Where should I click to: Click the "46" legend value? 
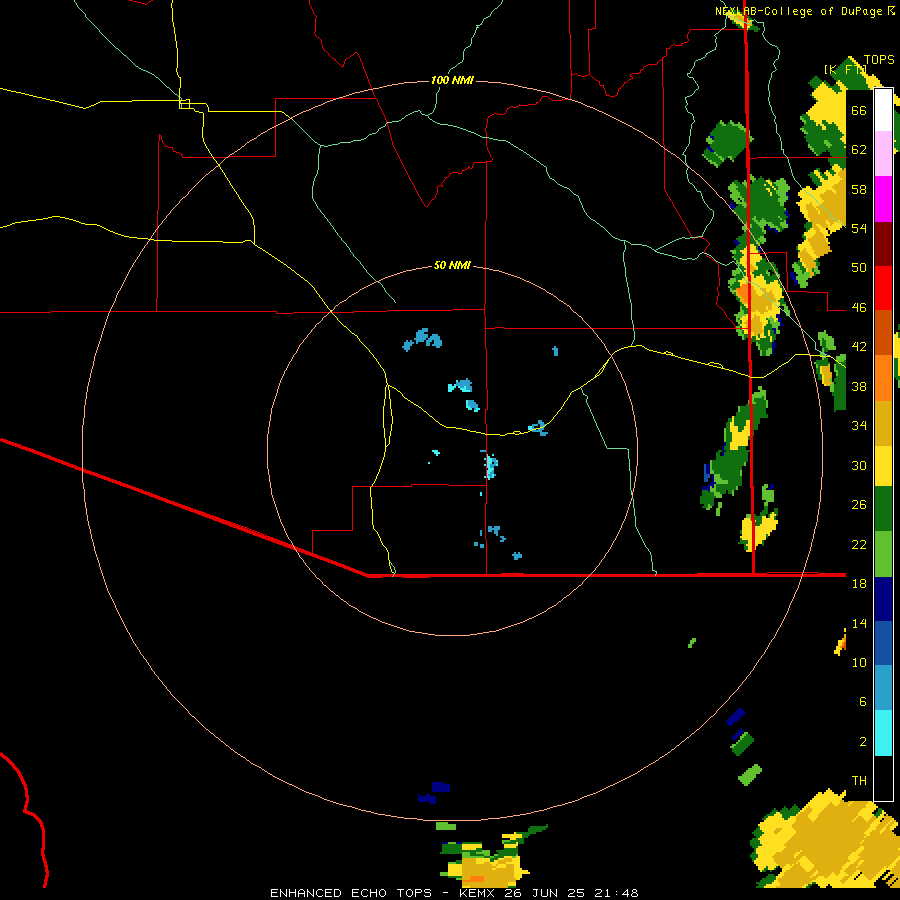tap(859, 308)
